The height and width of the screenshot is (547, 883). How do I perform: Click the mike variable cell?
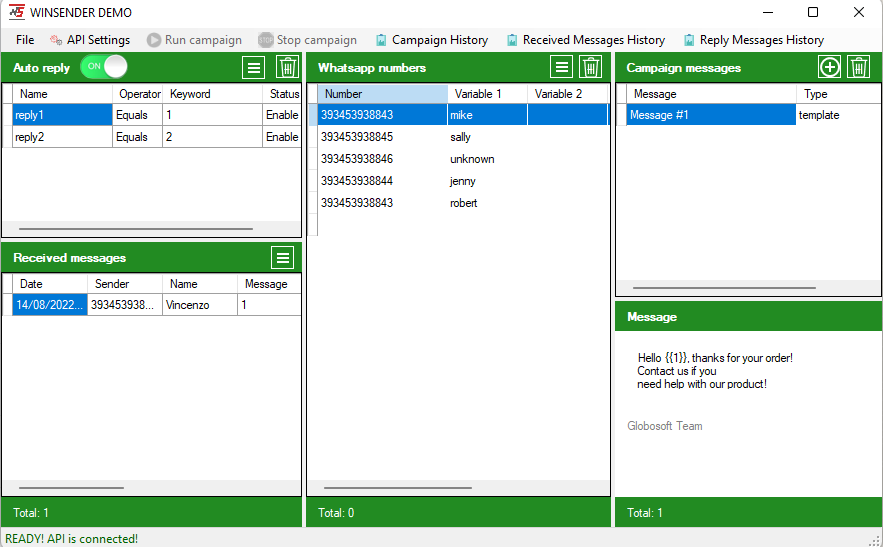(x=488, y=115)
